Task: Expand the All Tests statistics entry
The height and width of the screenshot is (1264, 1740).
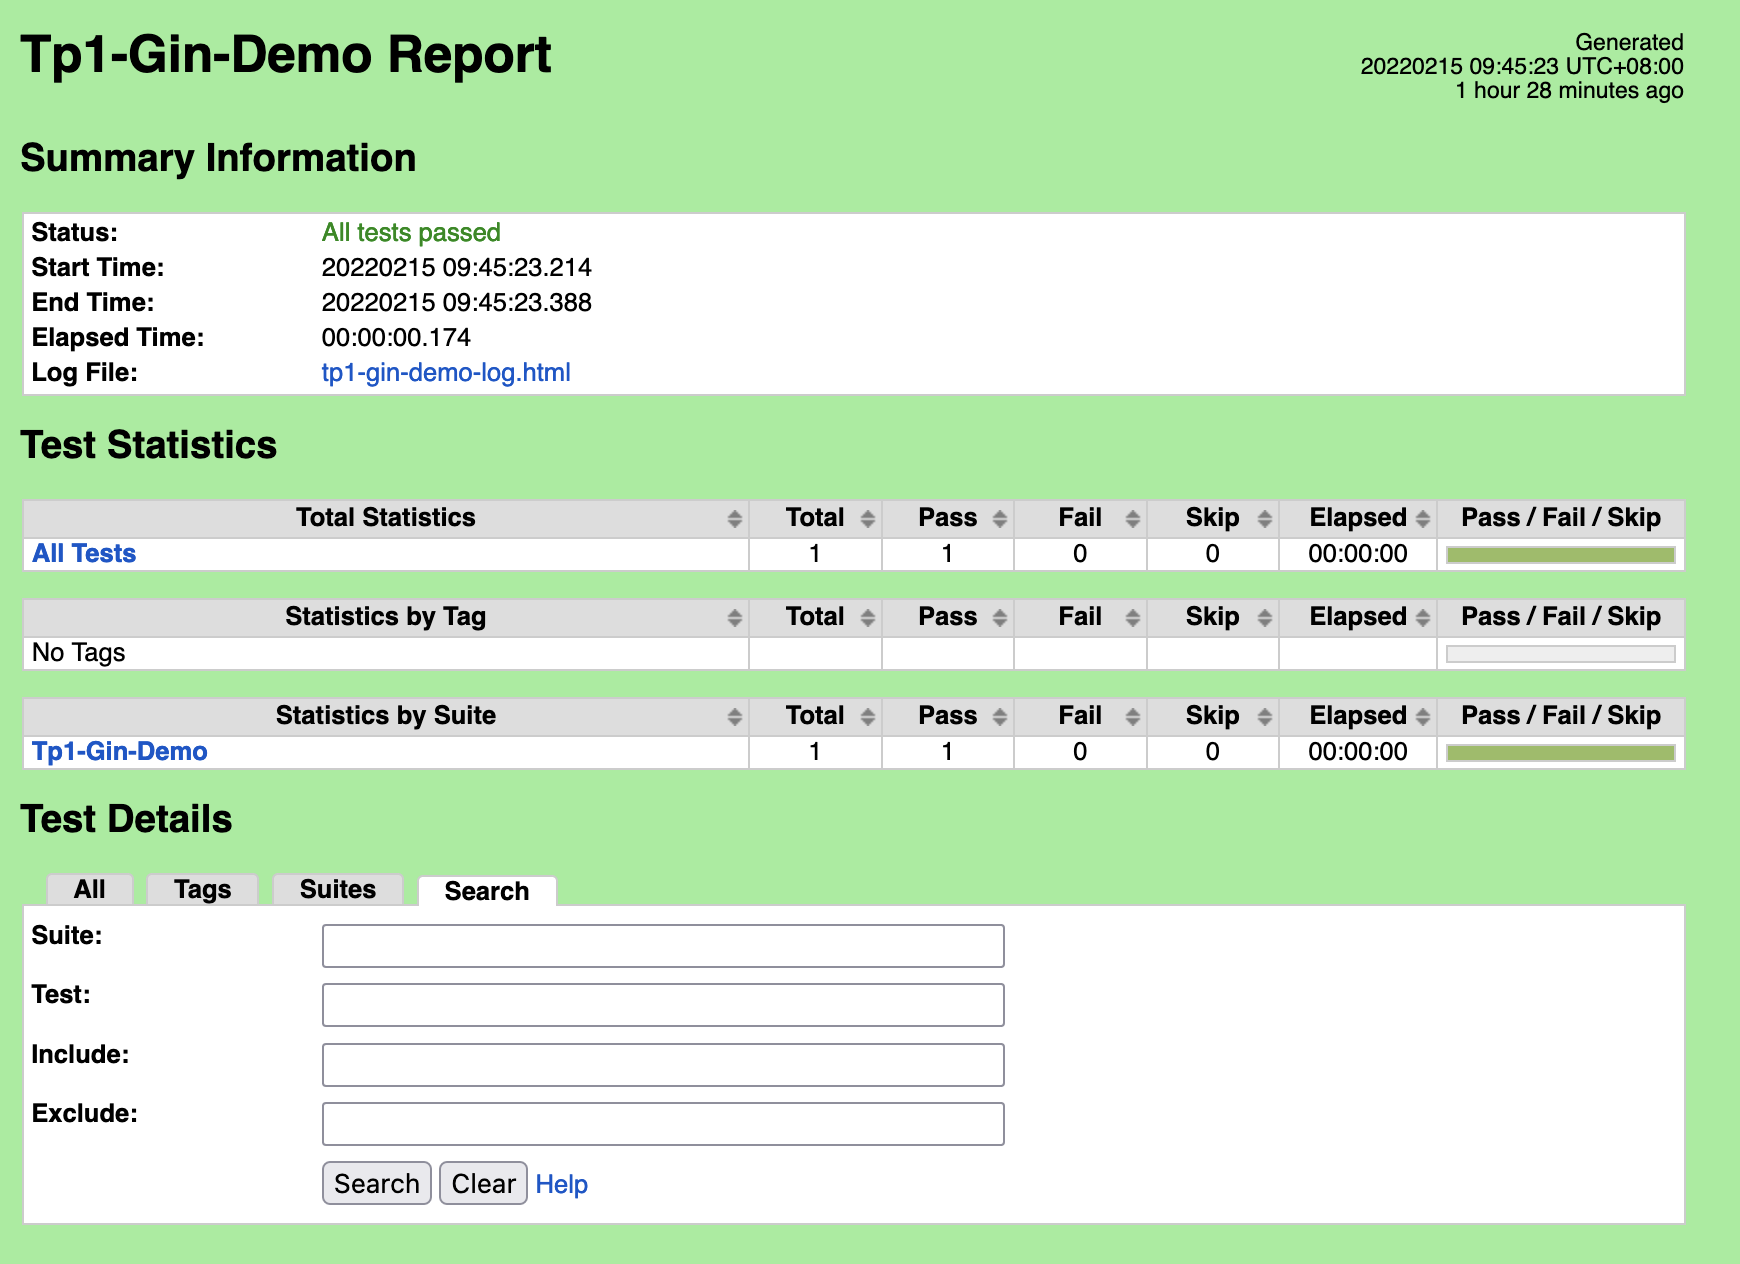Action: (83, 553)
